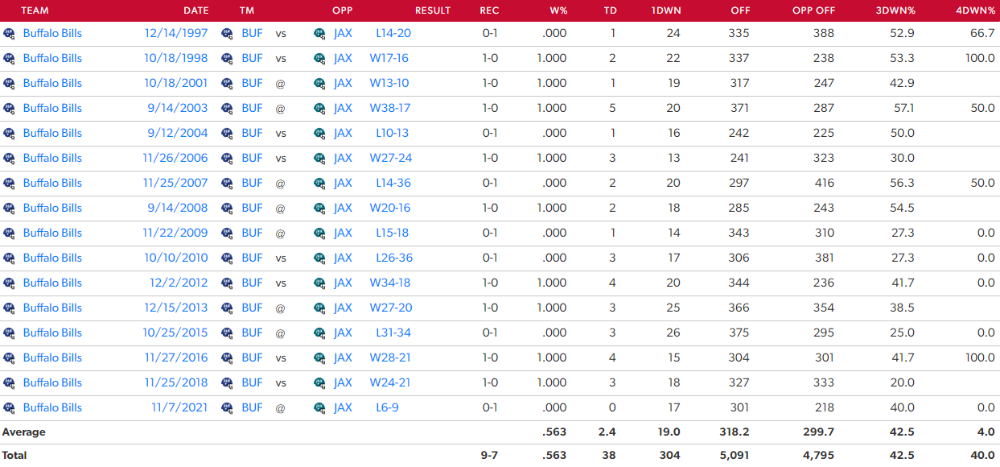Click the Jaguars logo in the 9/14/2008 row
Image resolution: width=1000 pixels, height=467 pixels.
coord(320,208)
